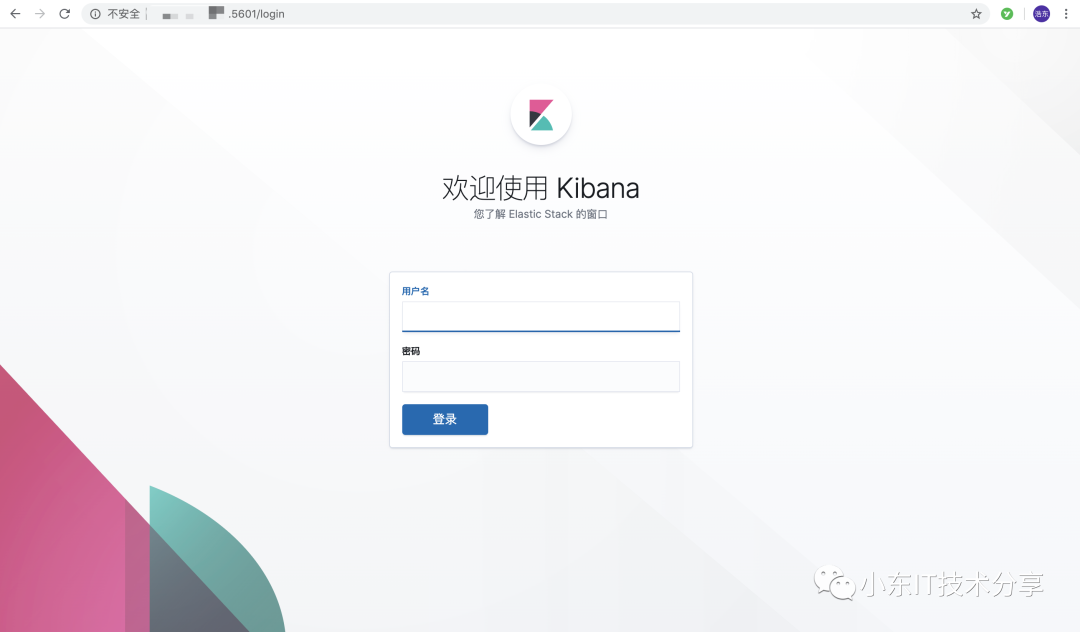
Task: Click the WeChat watermark icon
Action: pyautogui.click(x=835, y=583)
